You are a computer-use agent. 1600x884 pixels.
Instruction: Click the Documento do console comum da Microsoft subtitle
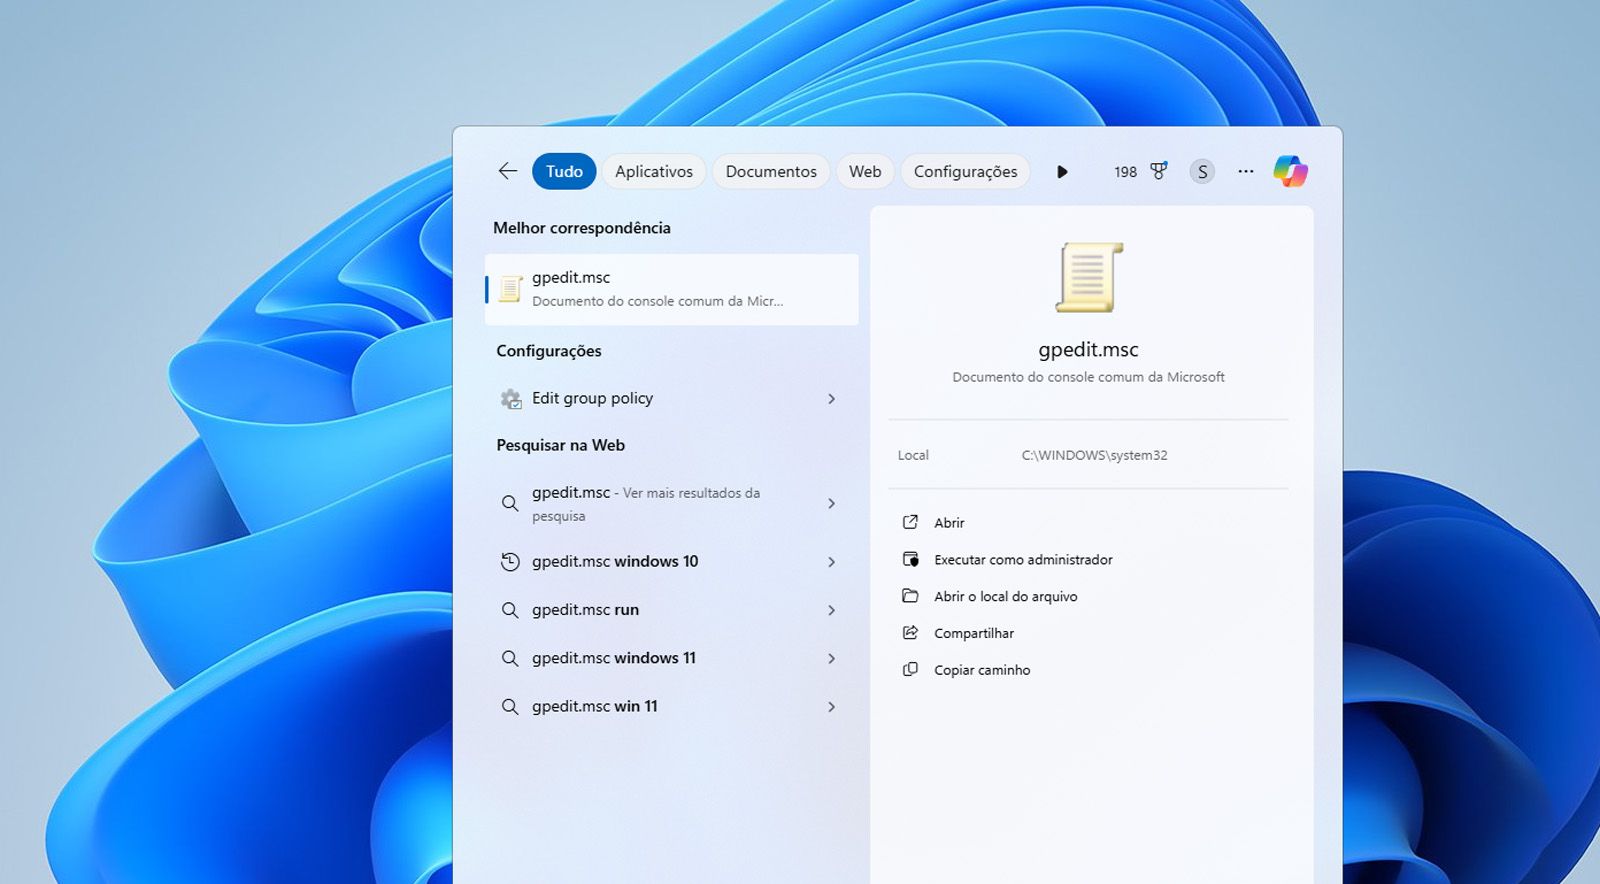(1089, 377)
